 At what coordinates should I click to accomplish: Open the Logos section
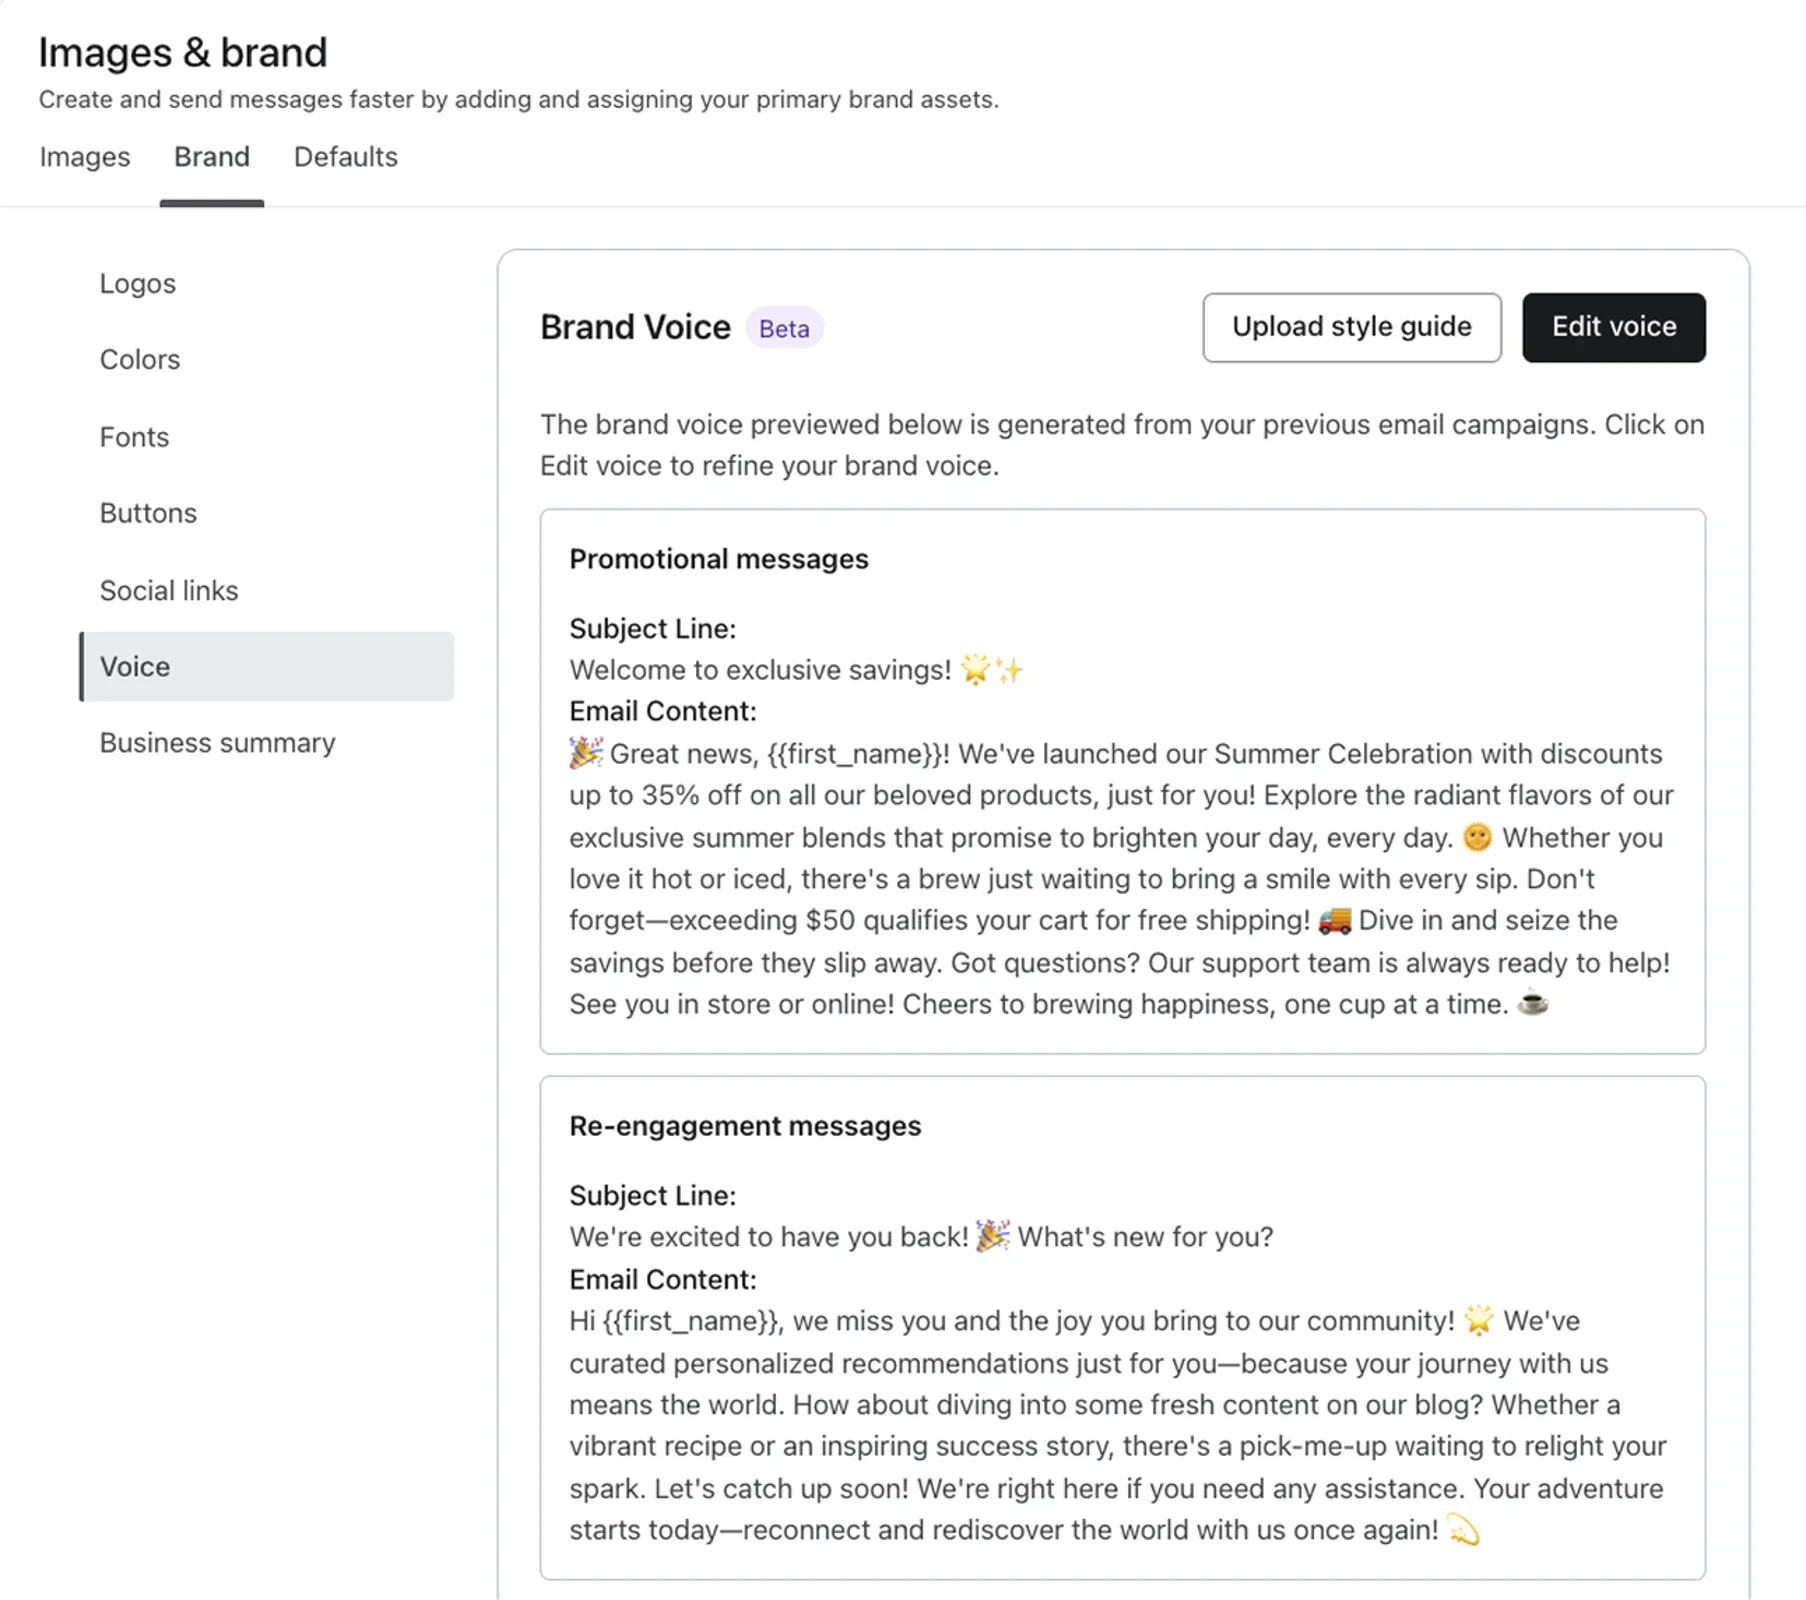137,283
